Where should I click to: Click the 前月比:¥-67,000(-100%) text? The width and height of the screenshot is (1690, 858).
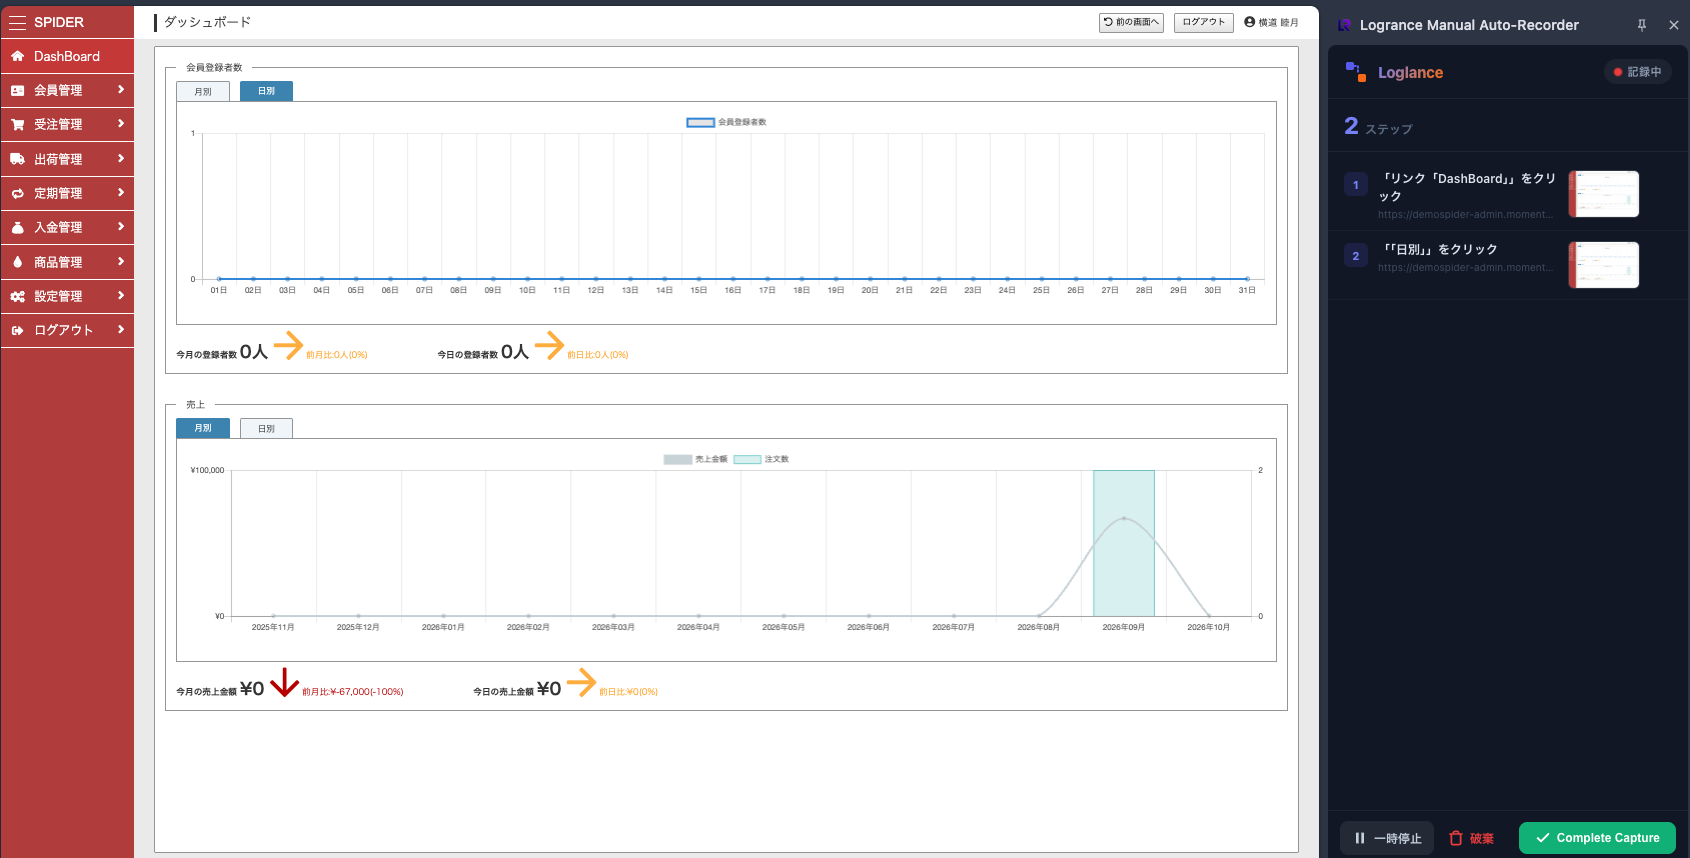(x=353, y=692)
